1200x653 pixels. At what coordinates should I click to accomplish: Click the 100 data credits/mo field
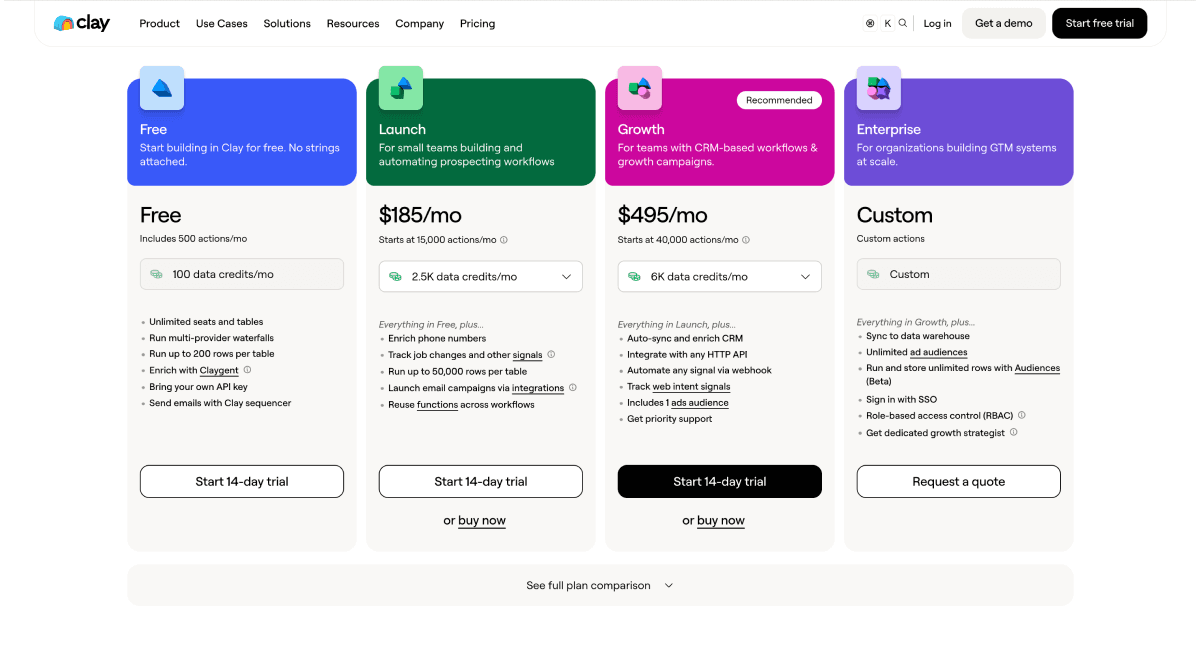pyautogui.click(x=242, y=274)
